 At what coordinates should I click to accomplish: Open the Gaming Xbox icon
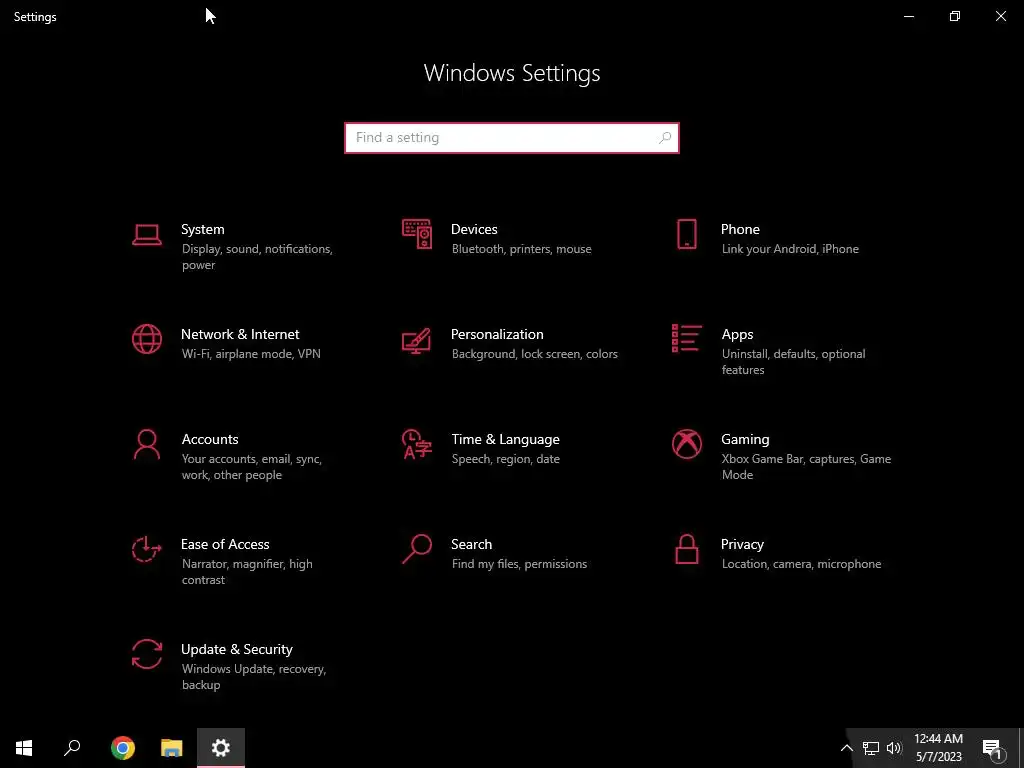pos(686,444)
